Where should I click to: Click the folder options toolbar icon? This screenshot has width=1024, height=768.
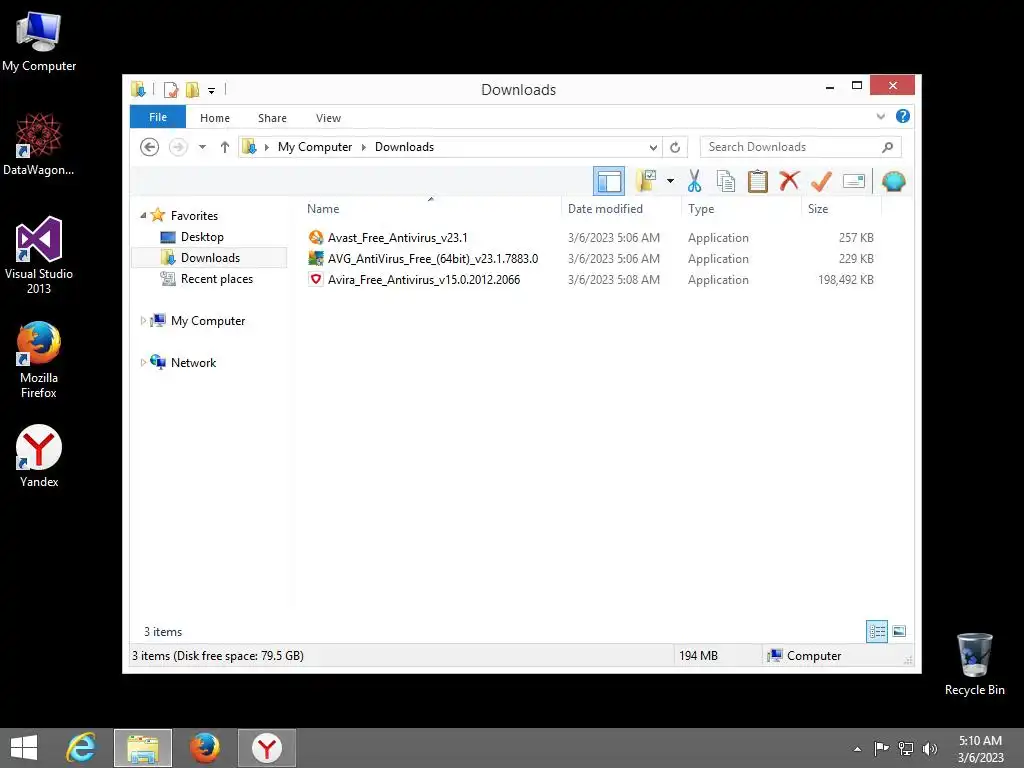click(x=646, y=181)
